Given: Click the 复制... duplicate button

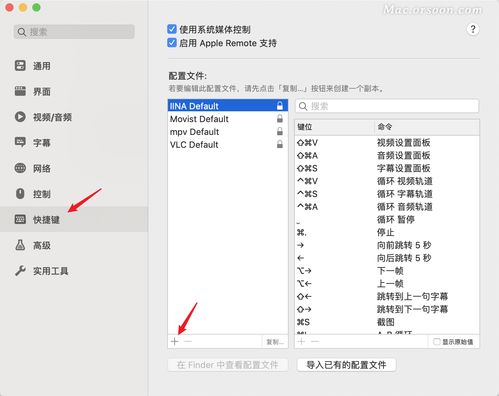Looking at the screenshot, I should click(x=275, y=342).
